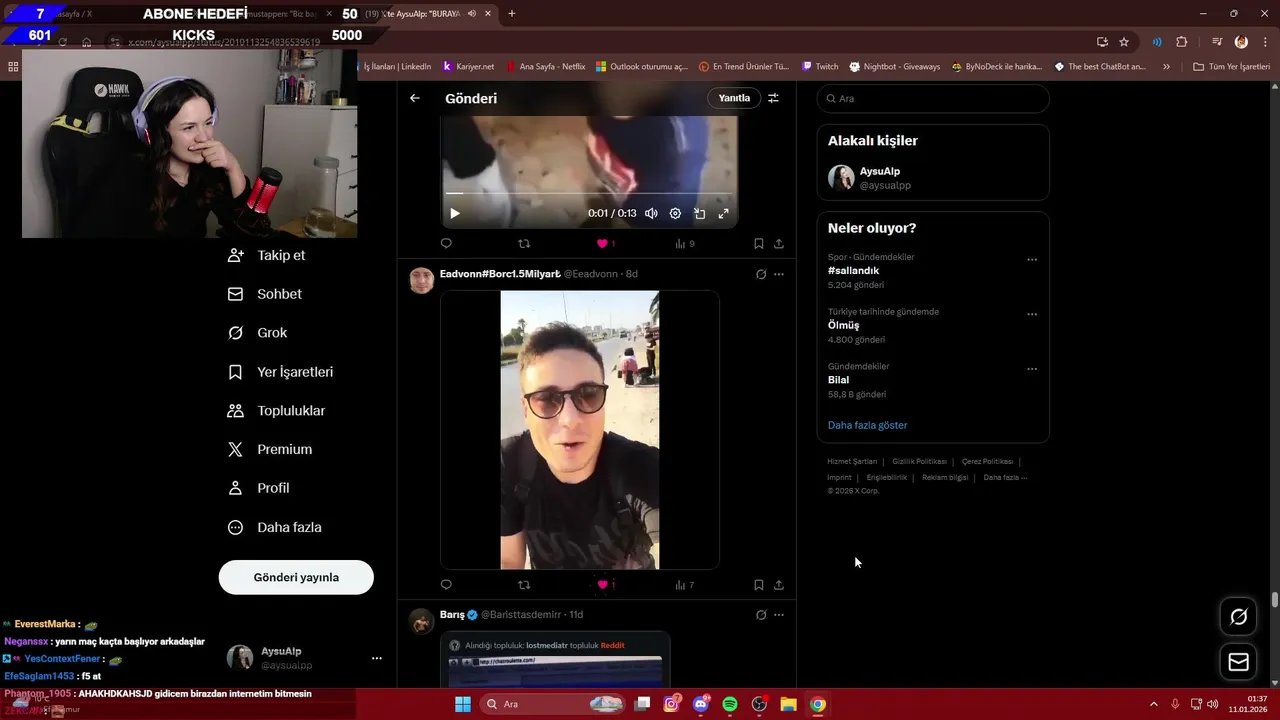This screenshot has width=1280, height=720.
Task: Reply to the top video post
Action: 446,243
